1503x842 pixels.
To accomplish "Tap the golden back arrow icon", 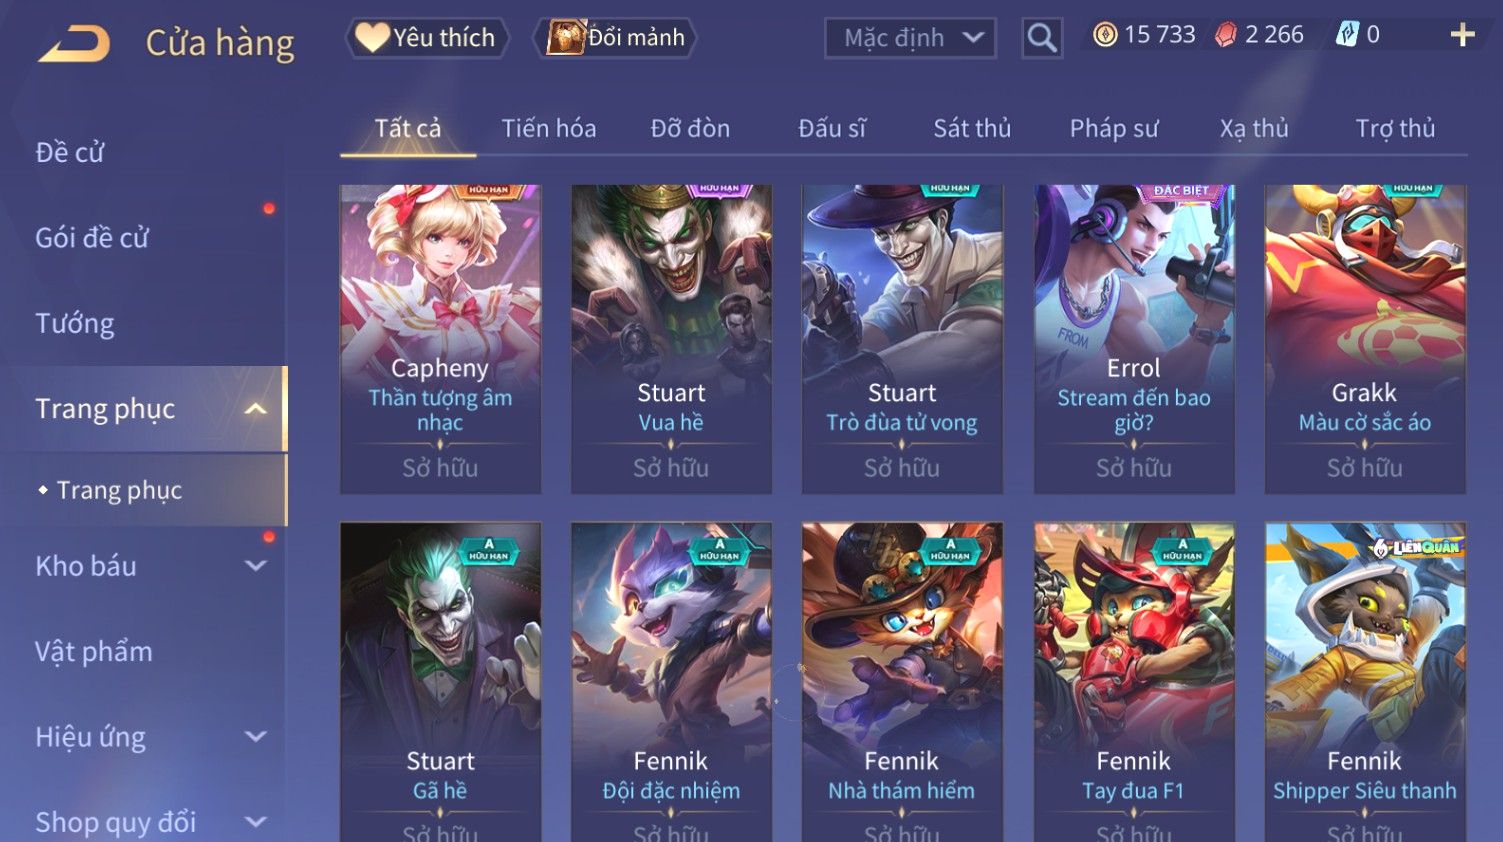I will click(x=75, y=44).
